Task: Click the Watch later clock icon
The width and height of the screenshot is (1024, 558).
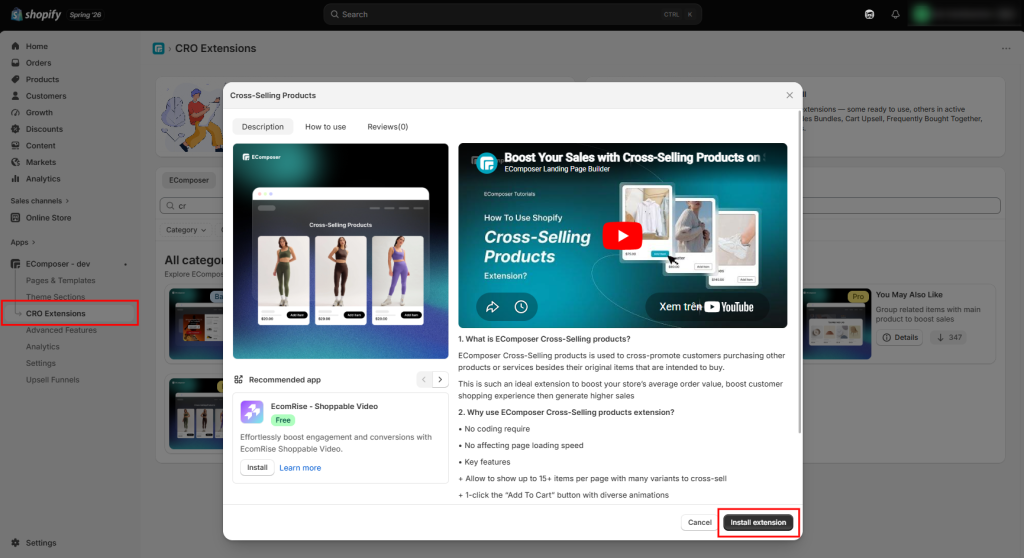Action: click(x=521, y=306)
